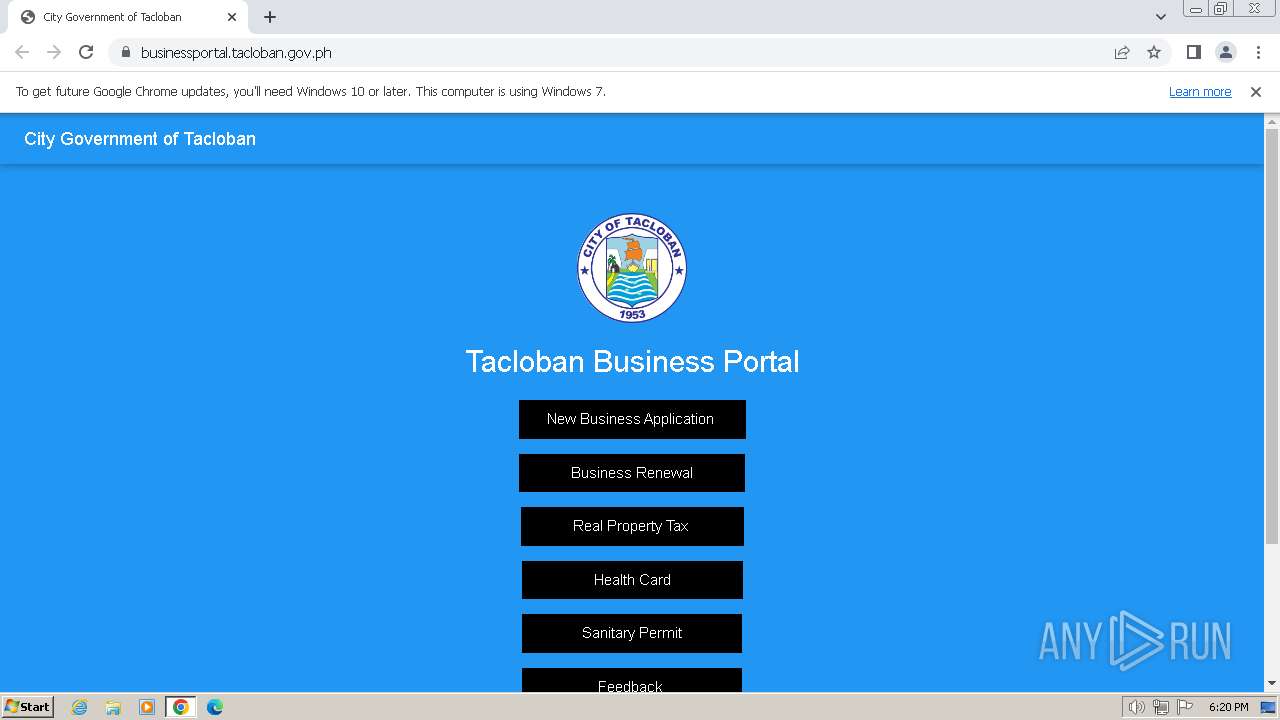Click City Government of Tacloban header title
The width and height of the screenshot is (1280, 720).
pyautogui.click(x=140, y=139)
